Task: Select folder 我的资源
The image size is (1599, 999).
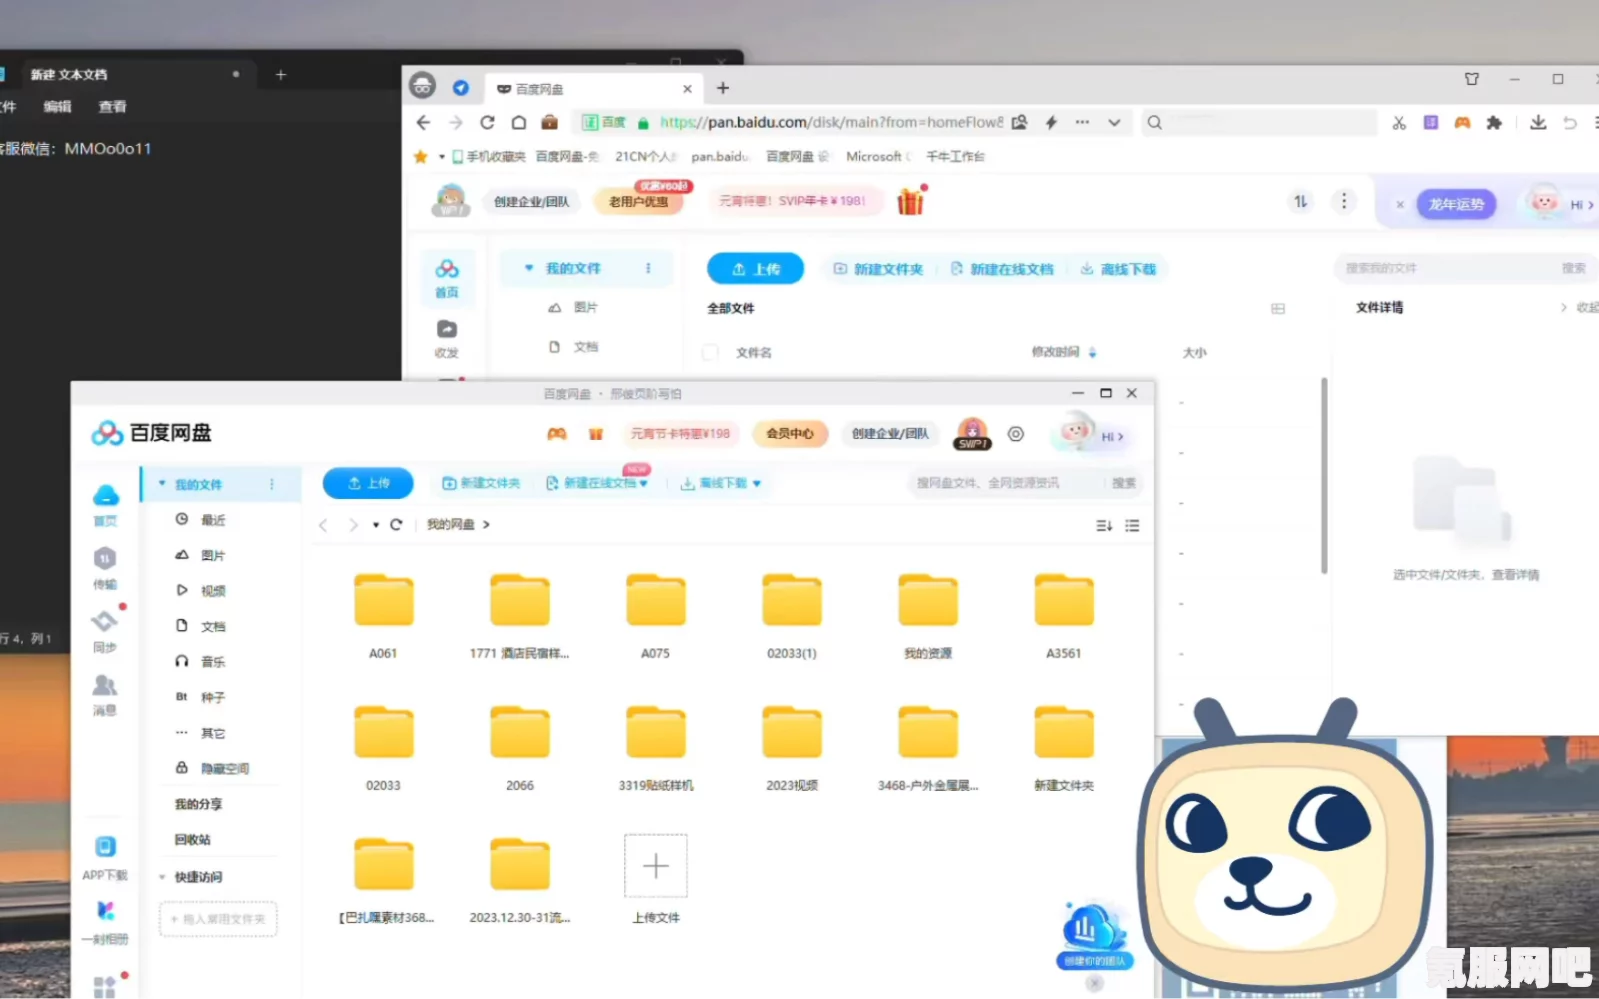Action: pyautogui.click(x=928, y=600)
